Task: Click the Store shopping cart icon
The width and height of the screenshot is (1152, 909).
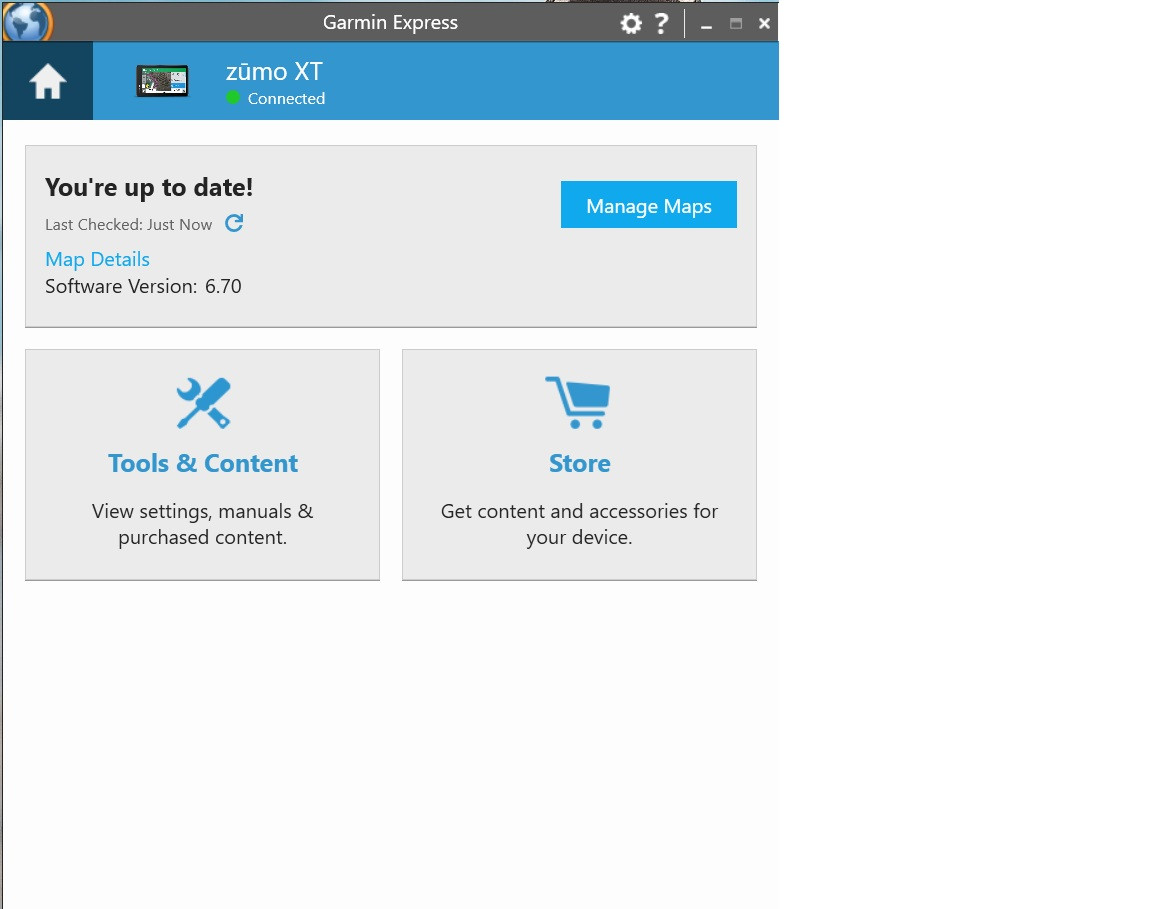Action: coord(578,403)
